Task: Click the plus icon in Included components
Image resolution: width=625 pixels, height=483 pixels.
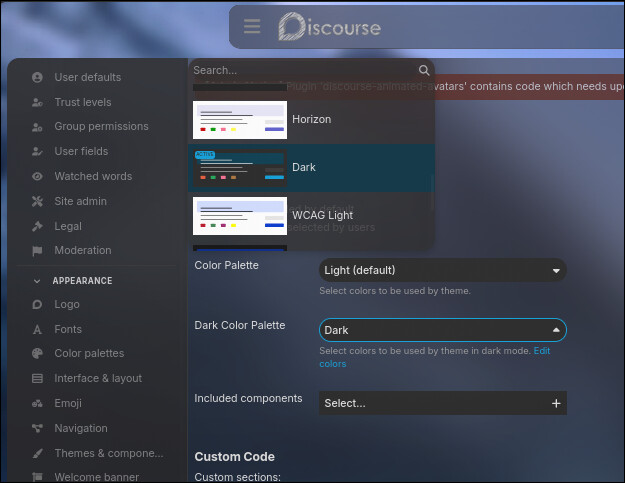Action: (556, 403)
